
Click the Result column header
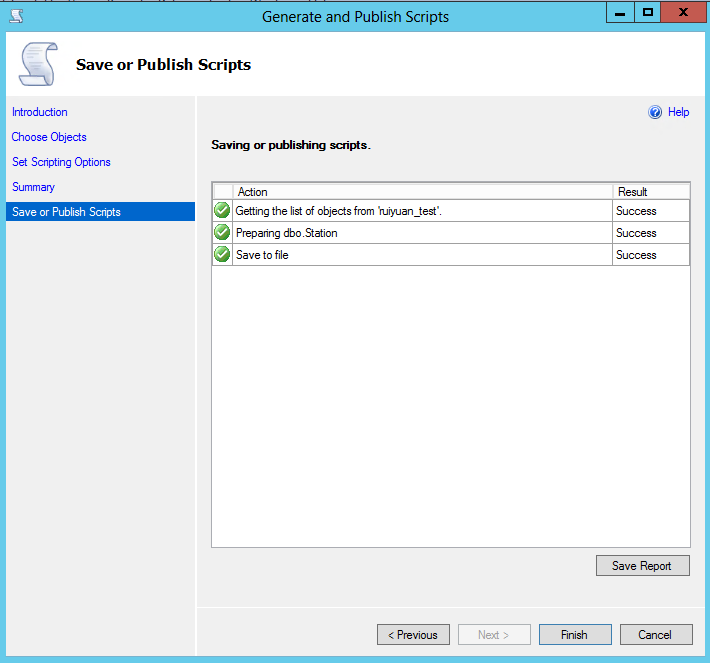pos(650,191)
